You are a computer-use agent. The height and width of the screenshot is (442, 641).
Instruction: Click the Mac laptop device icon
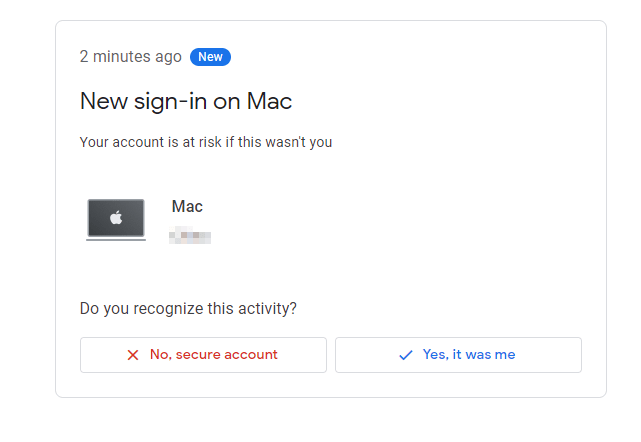[x=116, y=220]
